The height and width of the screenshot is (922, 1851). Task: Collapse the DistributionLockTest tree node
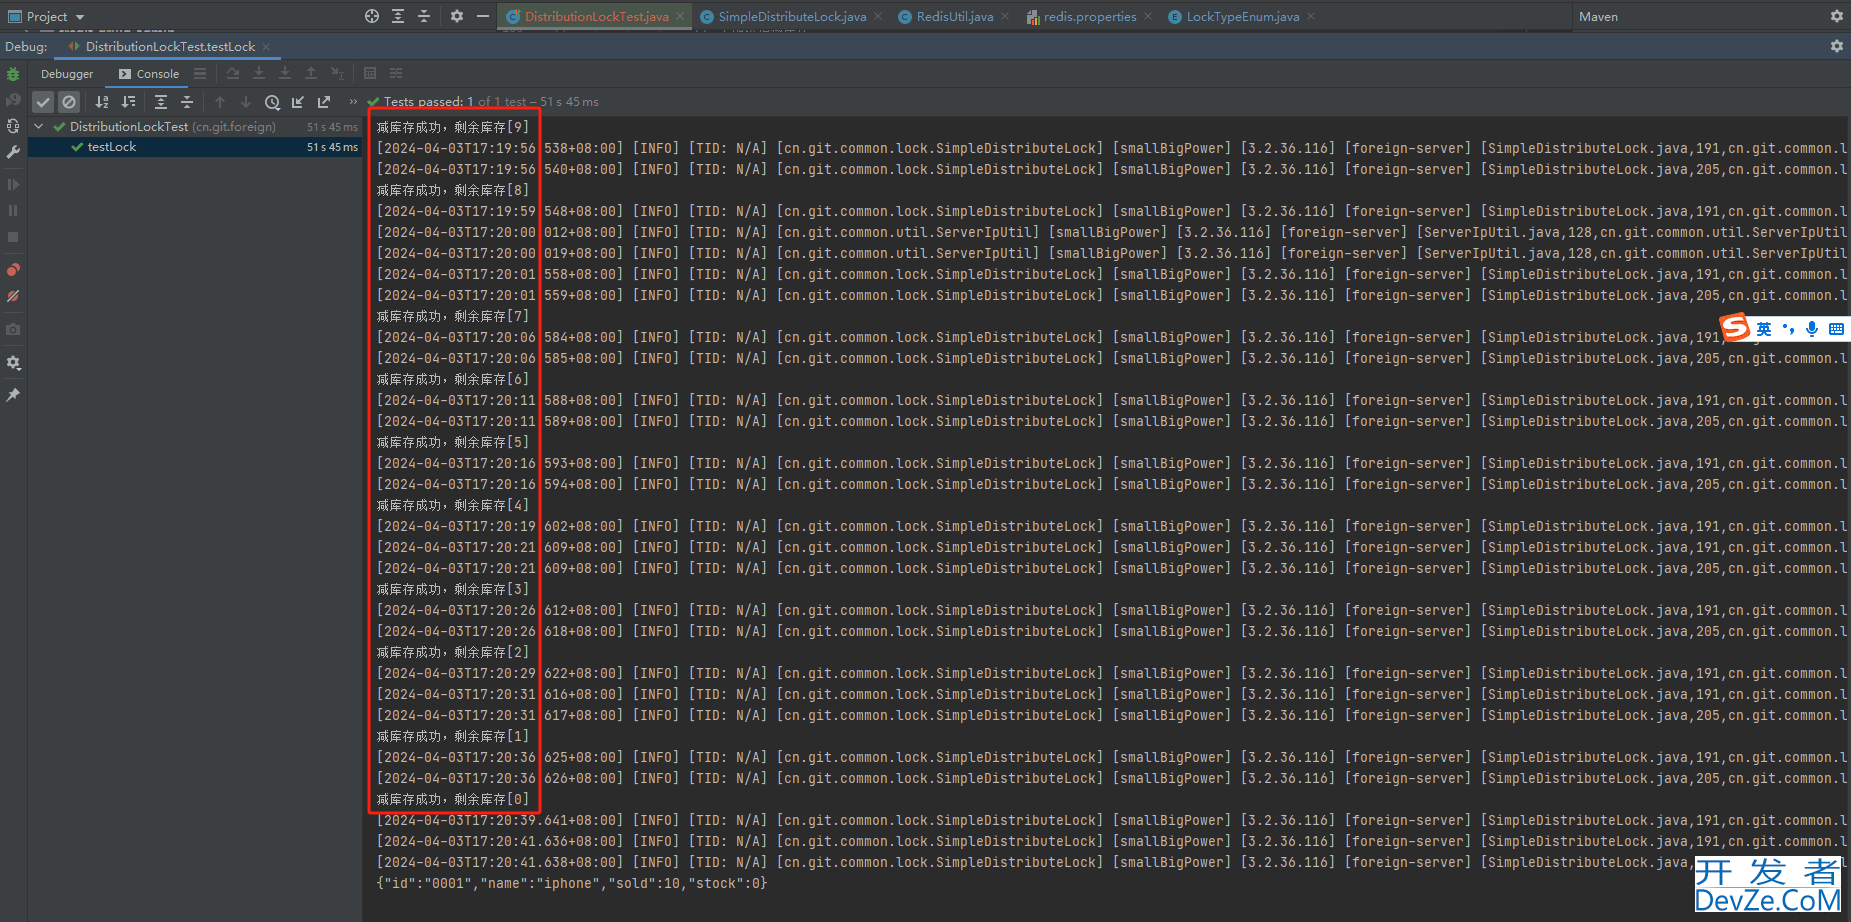pos(39,127)
